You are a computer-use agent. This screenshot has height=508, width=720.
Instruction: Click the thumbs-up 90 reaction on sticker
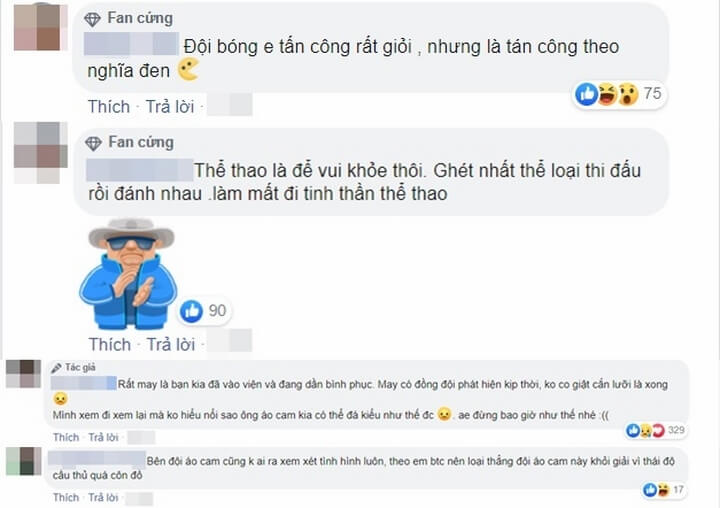click(204, 311)
